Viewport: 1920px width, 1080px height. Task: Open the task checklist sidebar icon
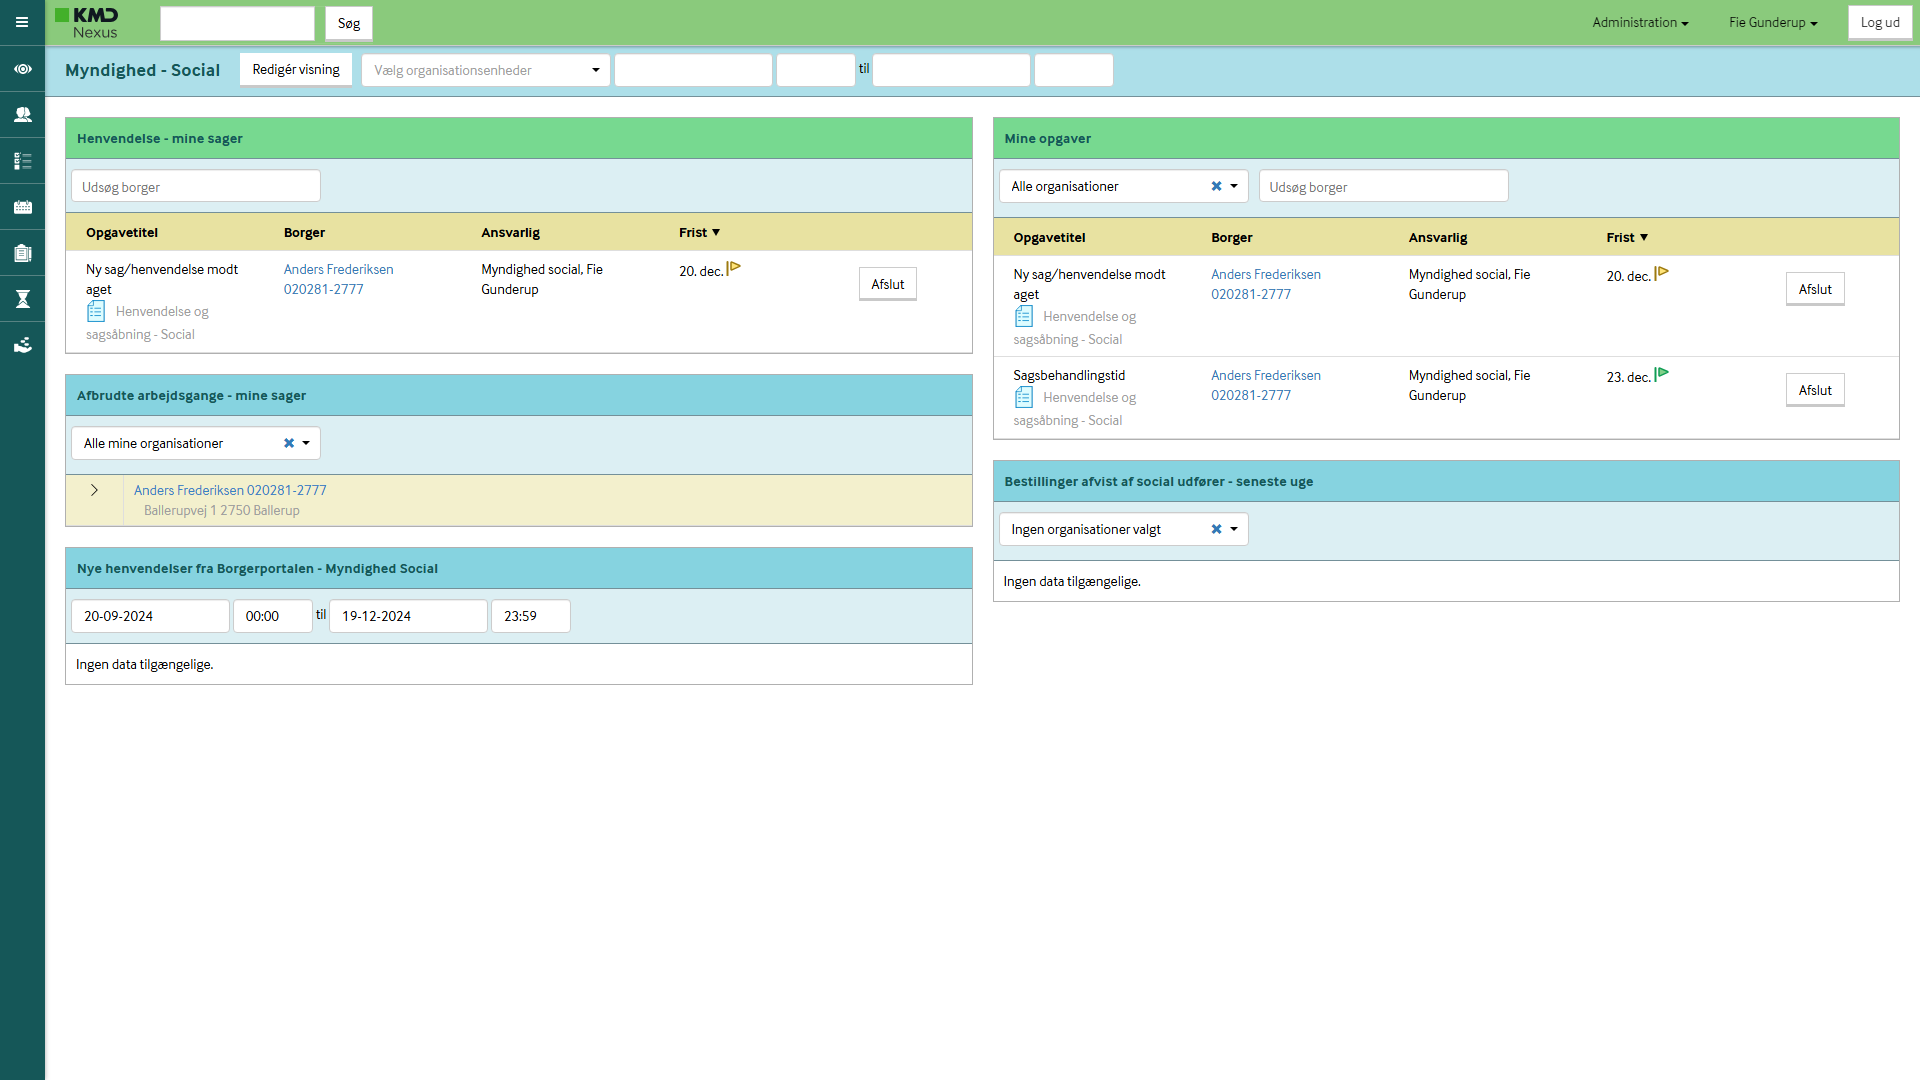(x=22, y=161)
